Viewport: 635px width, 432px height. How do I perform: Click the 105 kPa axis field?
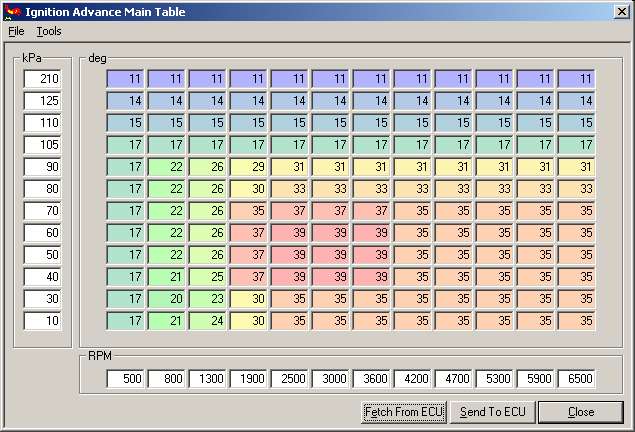[x=43, y=144]
